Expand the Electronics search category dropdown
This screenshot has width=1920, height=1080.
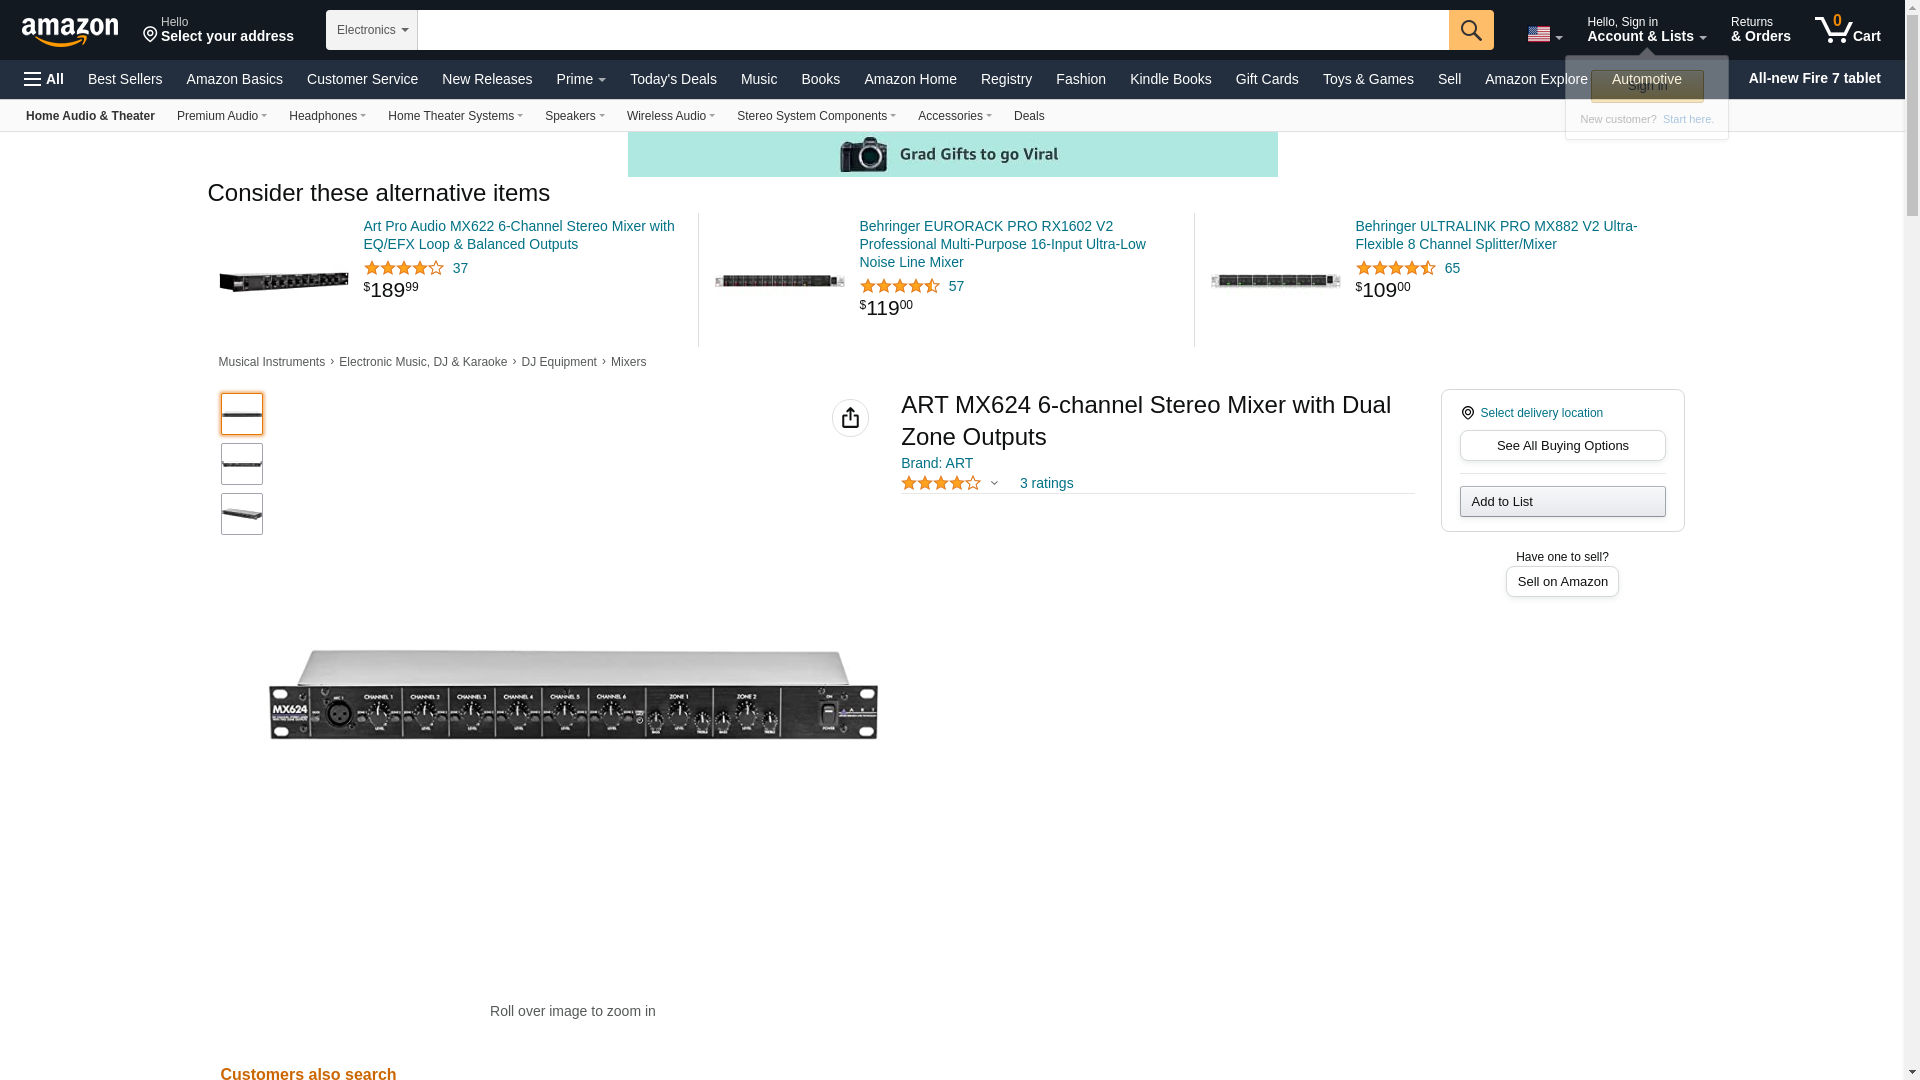372,30
